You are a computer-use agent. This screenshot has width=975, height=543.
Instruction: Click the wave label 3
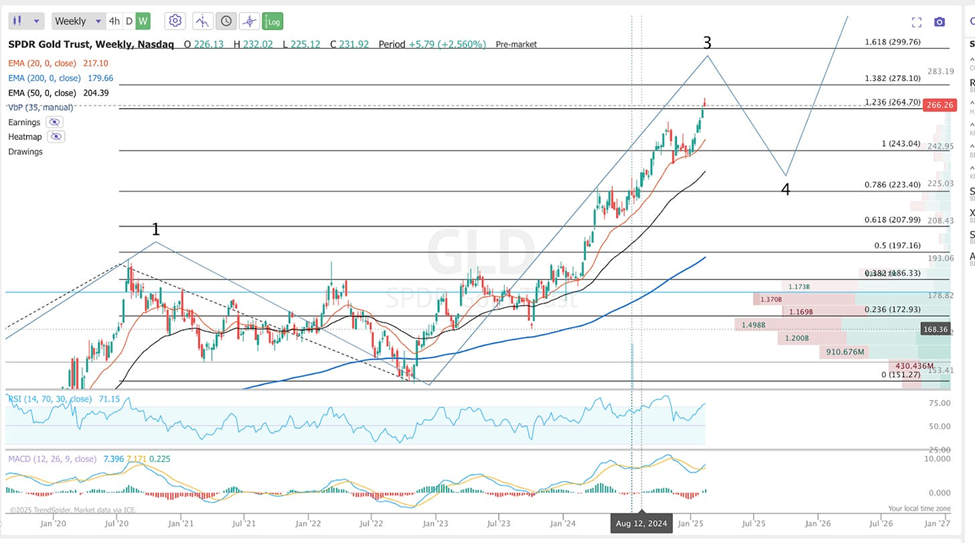pyautogui.click(x=707, y=43)
